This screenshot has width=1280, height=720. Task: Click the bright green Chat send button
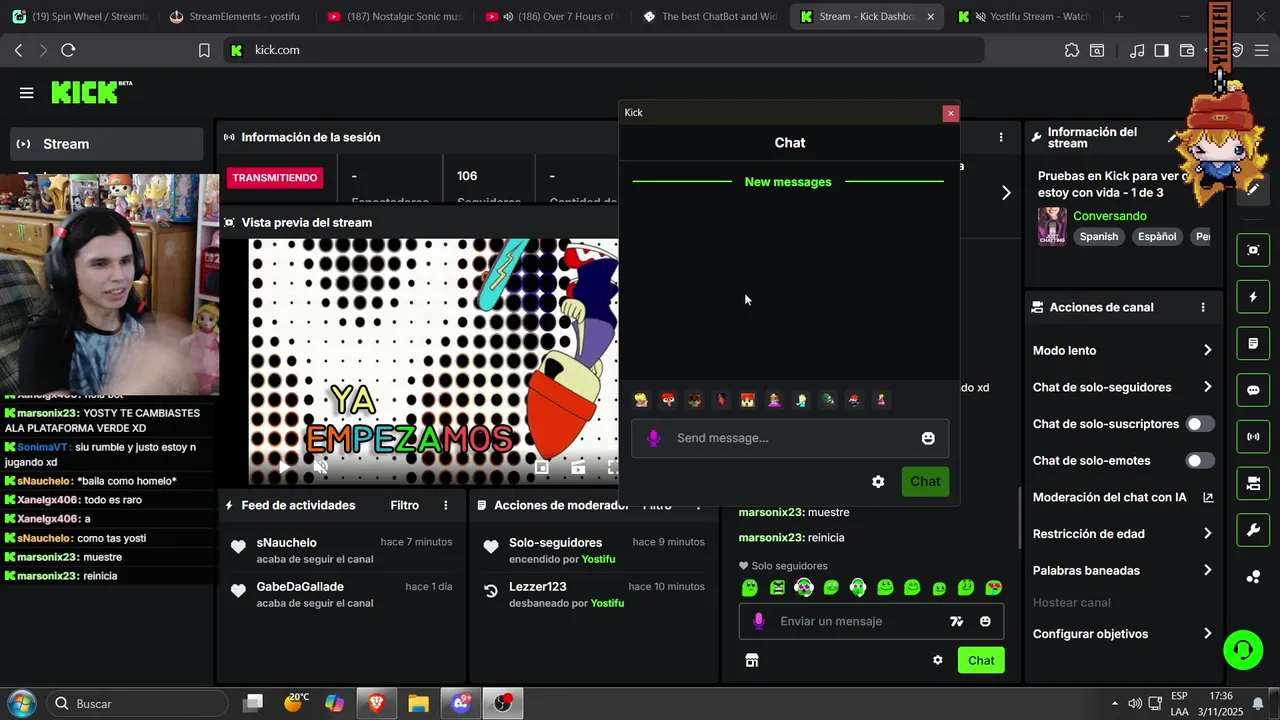tap(981, 660)
